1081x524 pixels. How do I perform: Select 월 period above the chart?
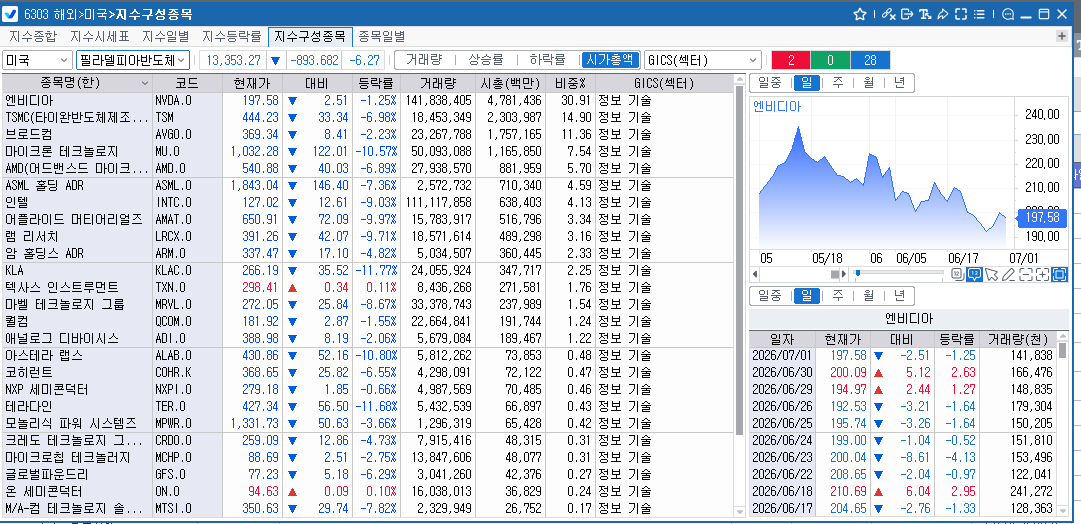pos(869,83)
